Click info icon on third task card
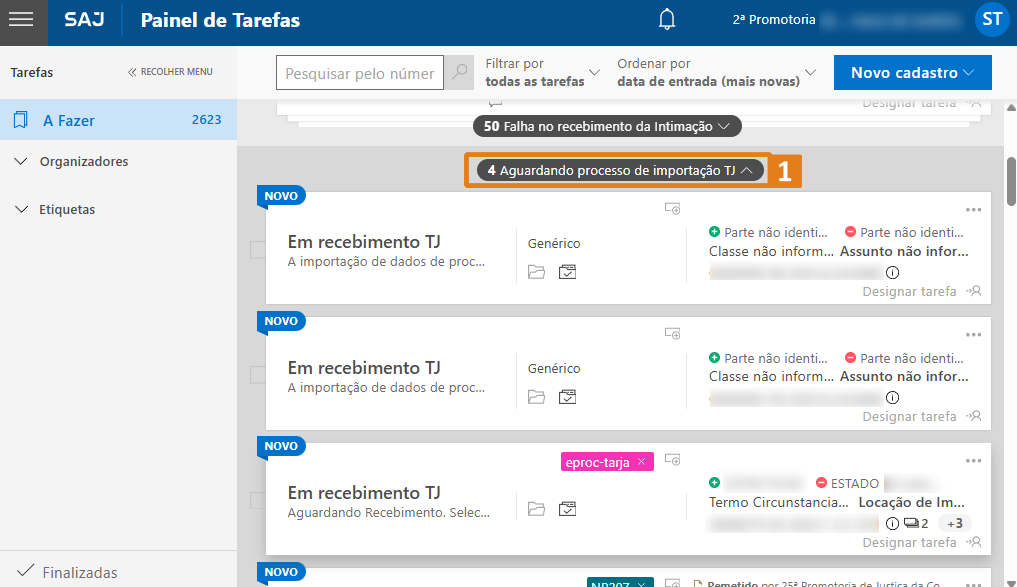This screenshot has width=1017, height=587. point(892,523)
